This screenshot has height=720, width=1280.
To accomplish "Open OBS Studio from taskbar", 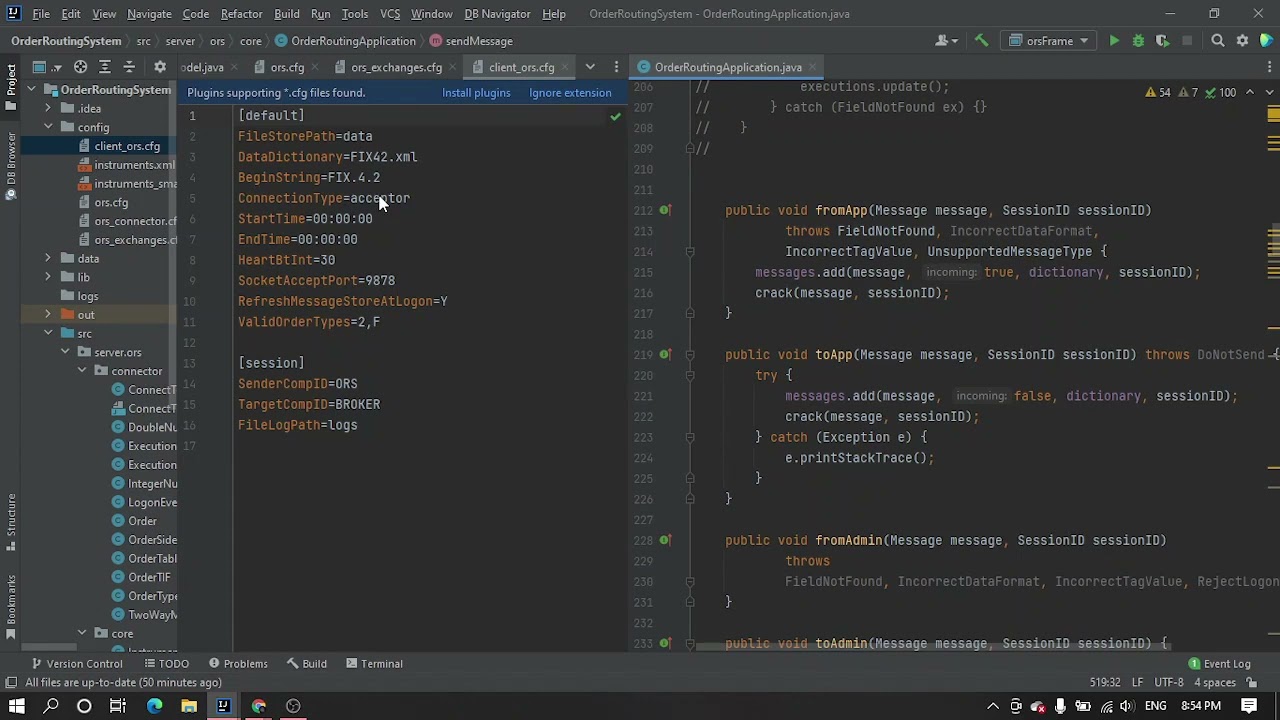I will (x=293, y=706).
